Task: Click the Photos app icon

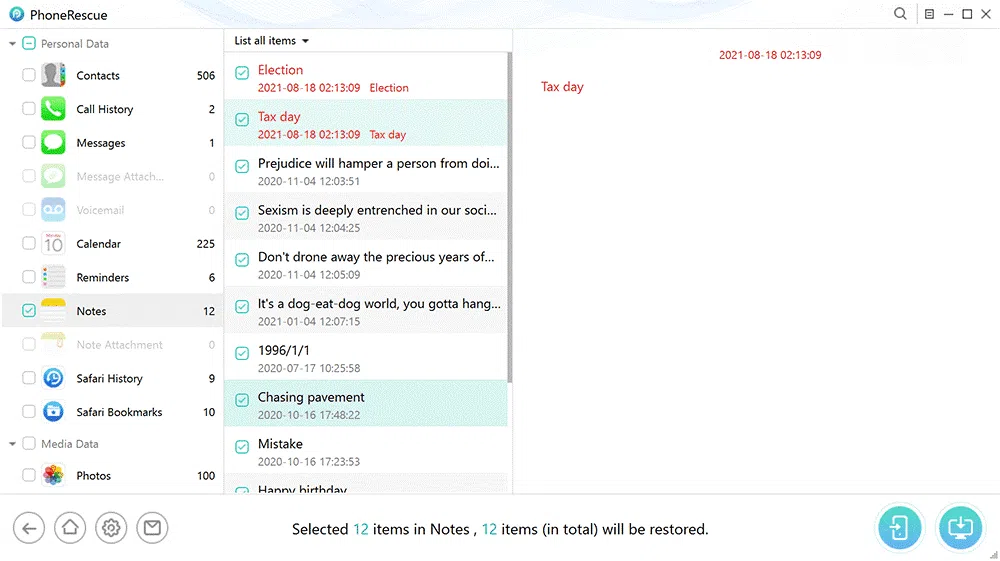Action: click(53, 476)
